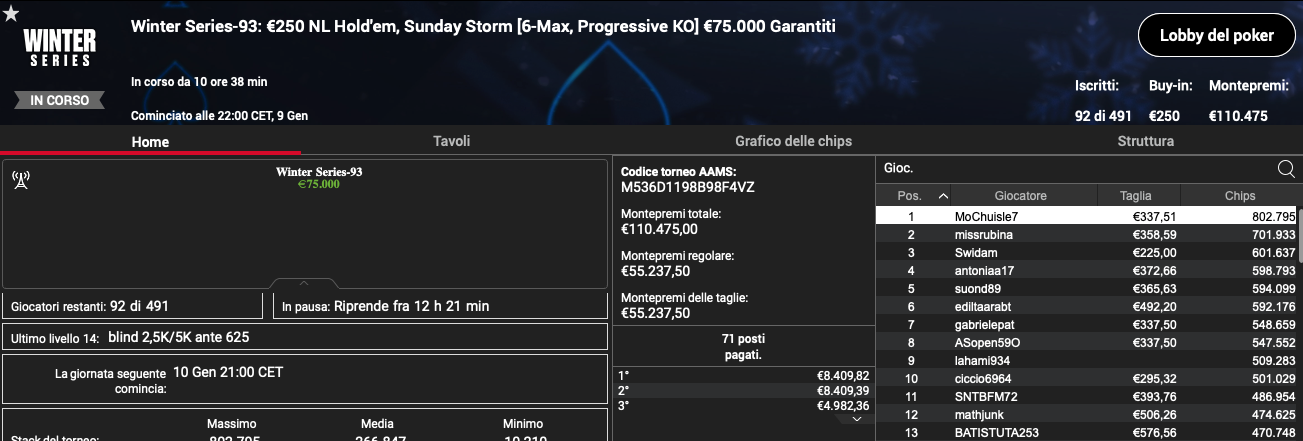Click the favorite star icon
This screenshot has height=441, width=1303.
point(10,15)
